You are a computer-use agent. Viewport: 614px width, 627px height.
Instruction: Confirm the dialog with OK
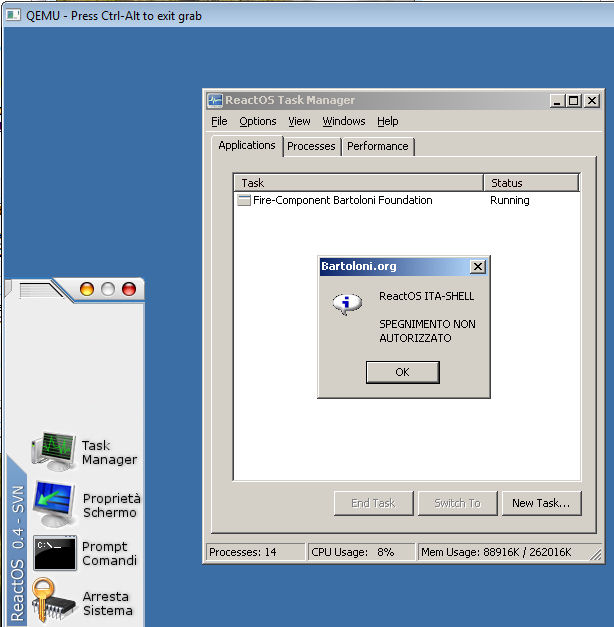tap(402, 372)
